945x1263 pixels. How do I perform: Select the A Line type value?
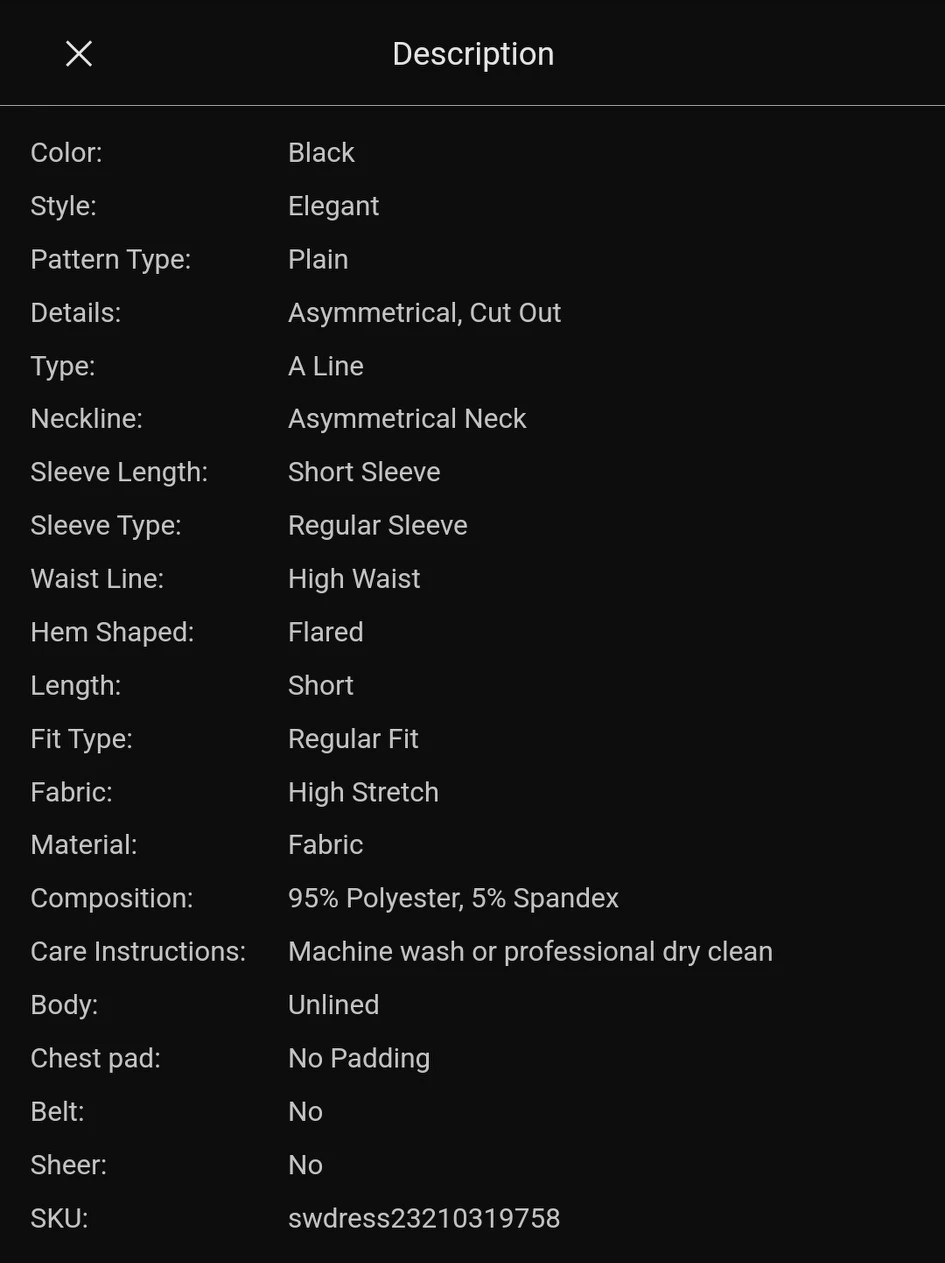(325, 366)
